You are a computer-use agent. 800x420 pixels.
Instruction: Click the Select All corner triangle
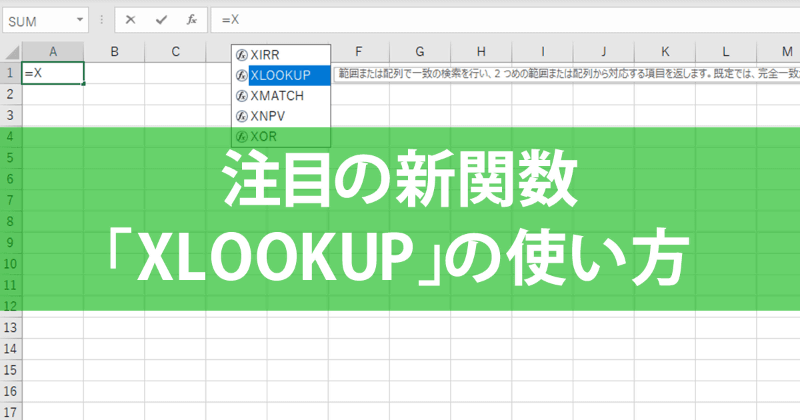pyautogui.click(x=11, y=52)
